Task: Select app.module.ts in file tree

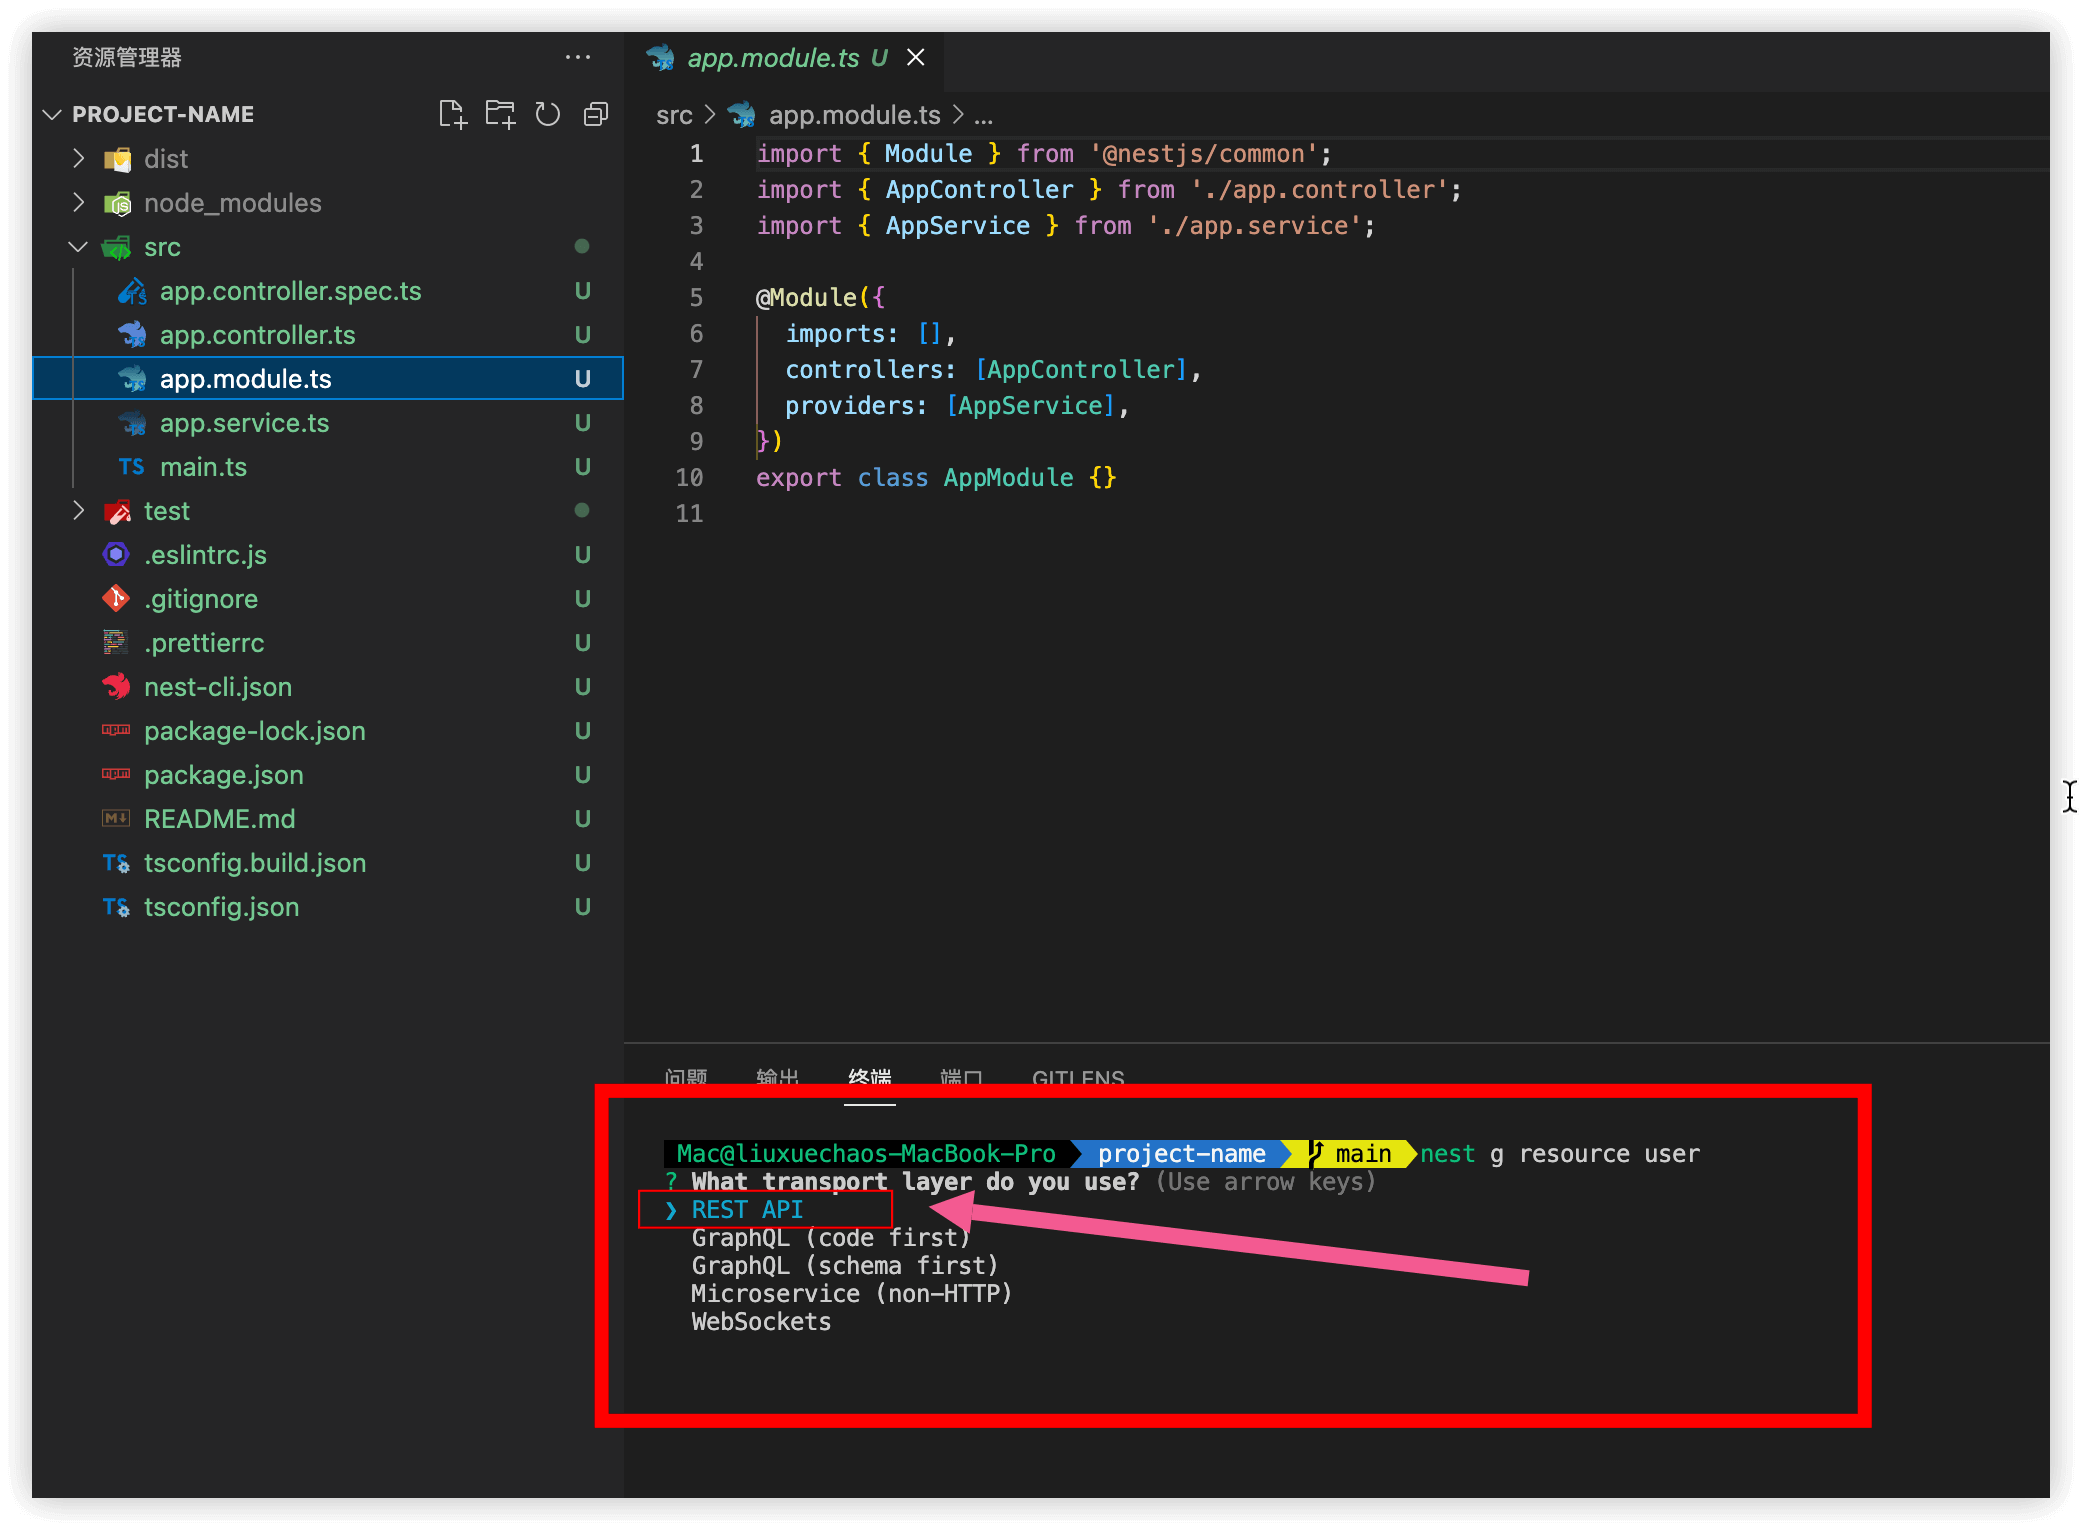Action: pyautogui.click(x=328, y=379)
